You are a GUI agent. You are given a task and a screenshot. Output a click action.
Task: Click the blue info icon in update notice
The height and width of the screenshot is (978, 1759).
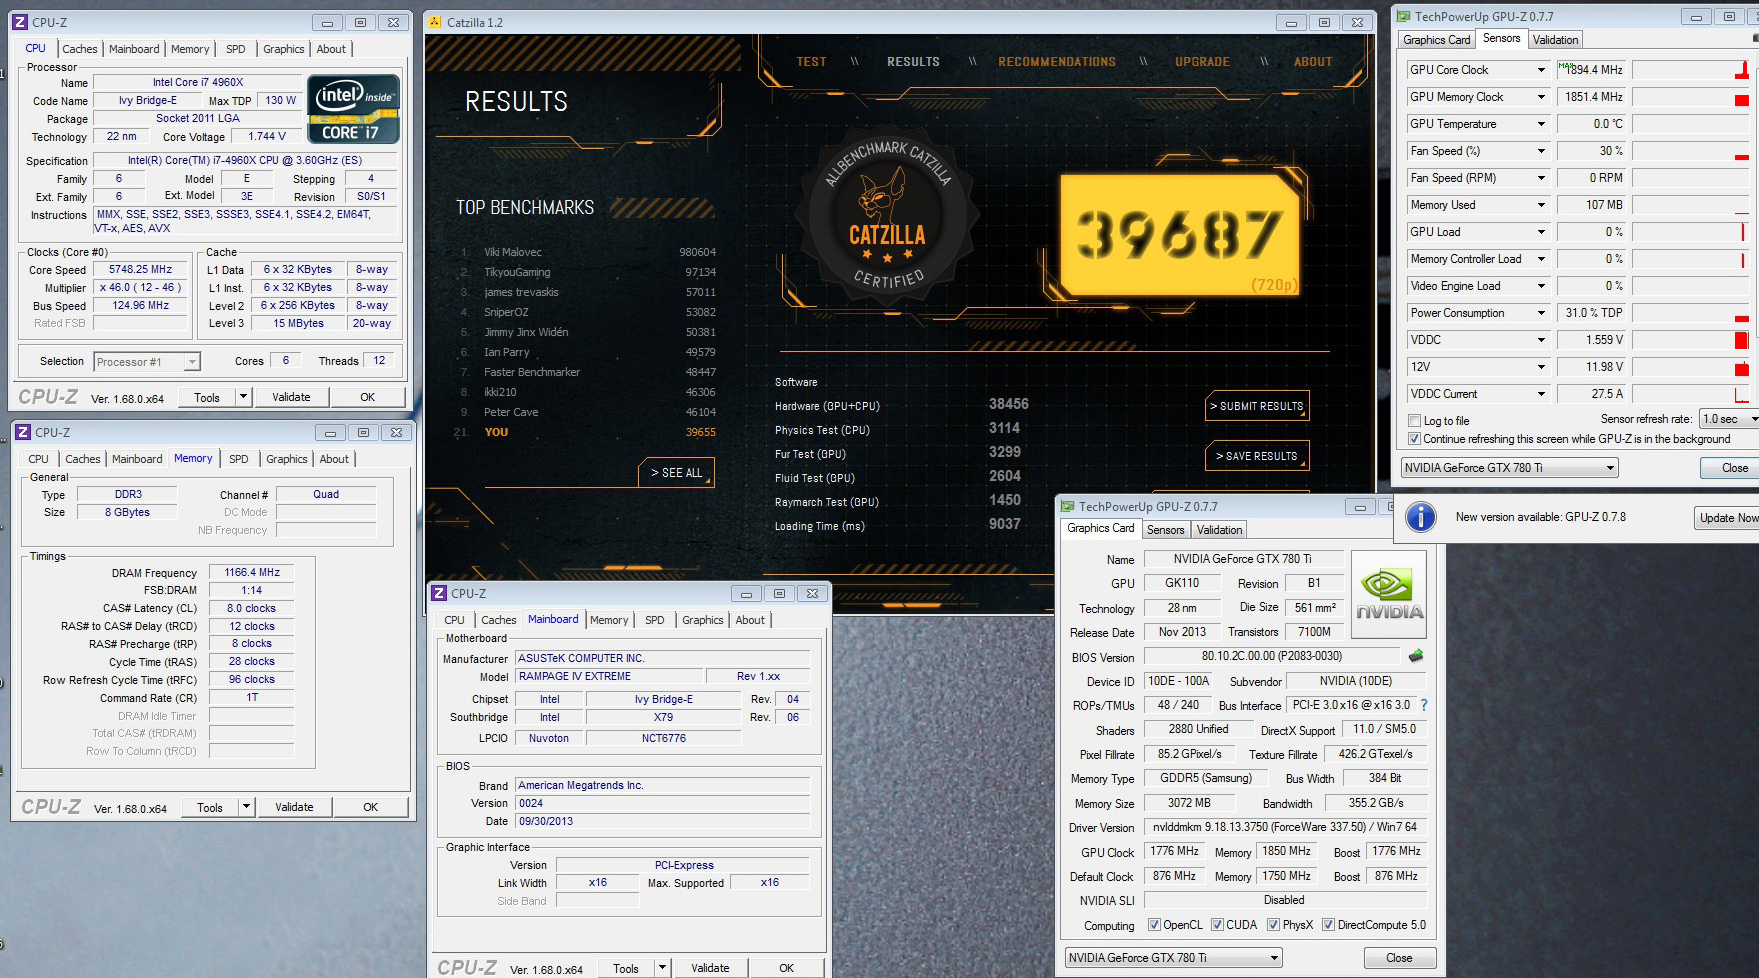tap(1420, 517)
